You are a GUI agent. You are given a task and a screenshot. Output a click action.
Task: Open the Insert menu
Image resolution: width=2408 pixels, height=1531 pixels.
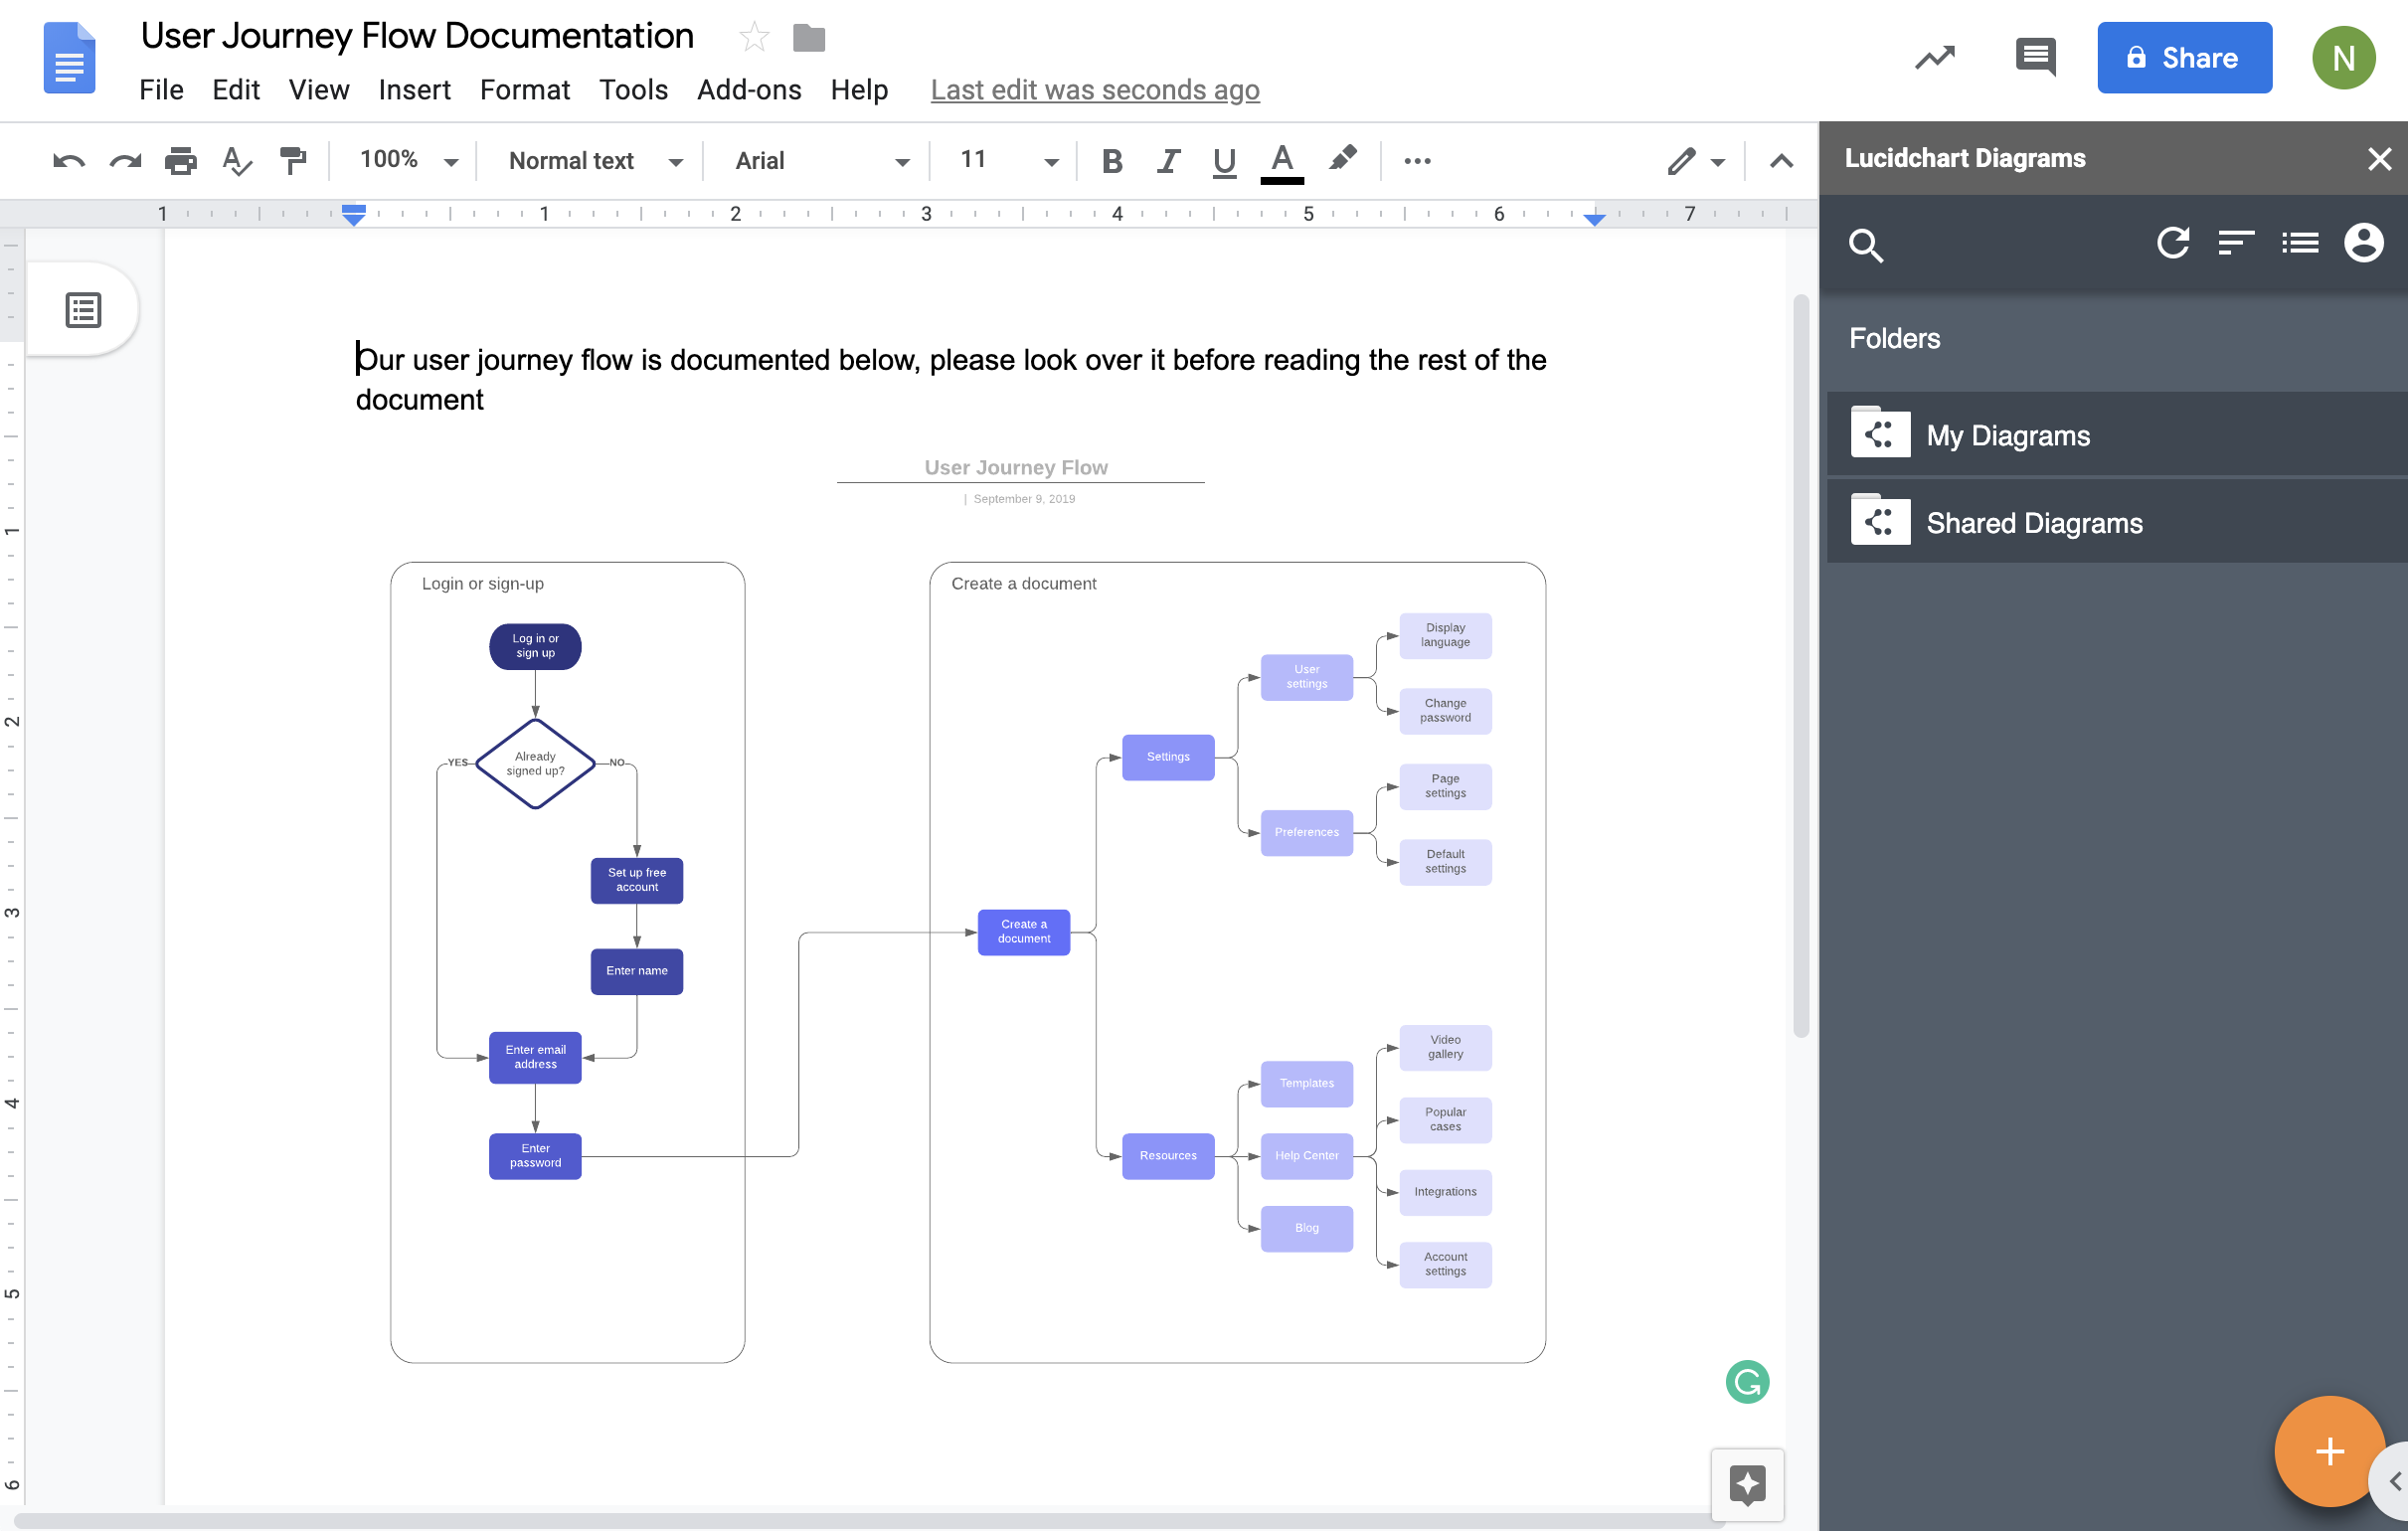[414, 90]
